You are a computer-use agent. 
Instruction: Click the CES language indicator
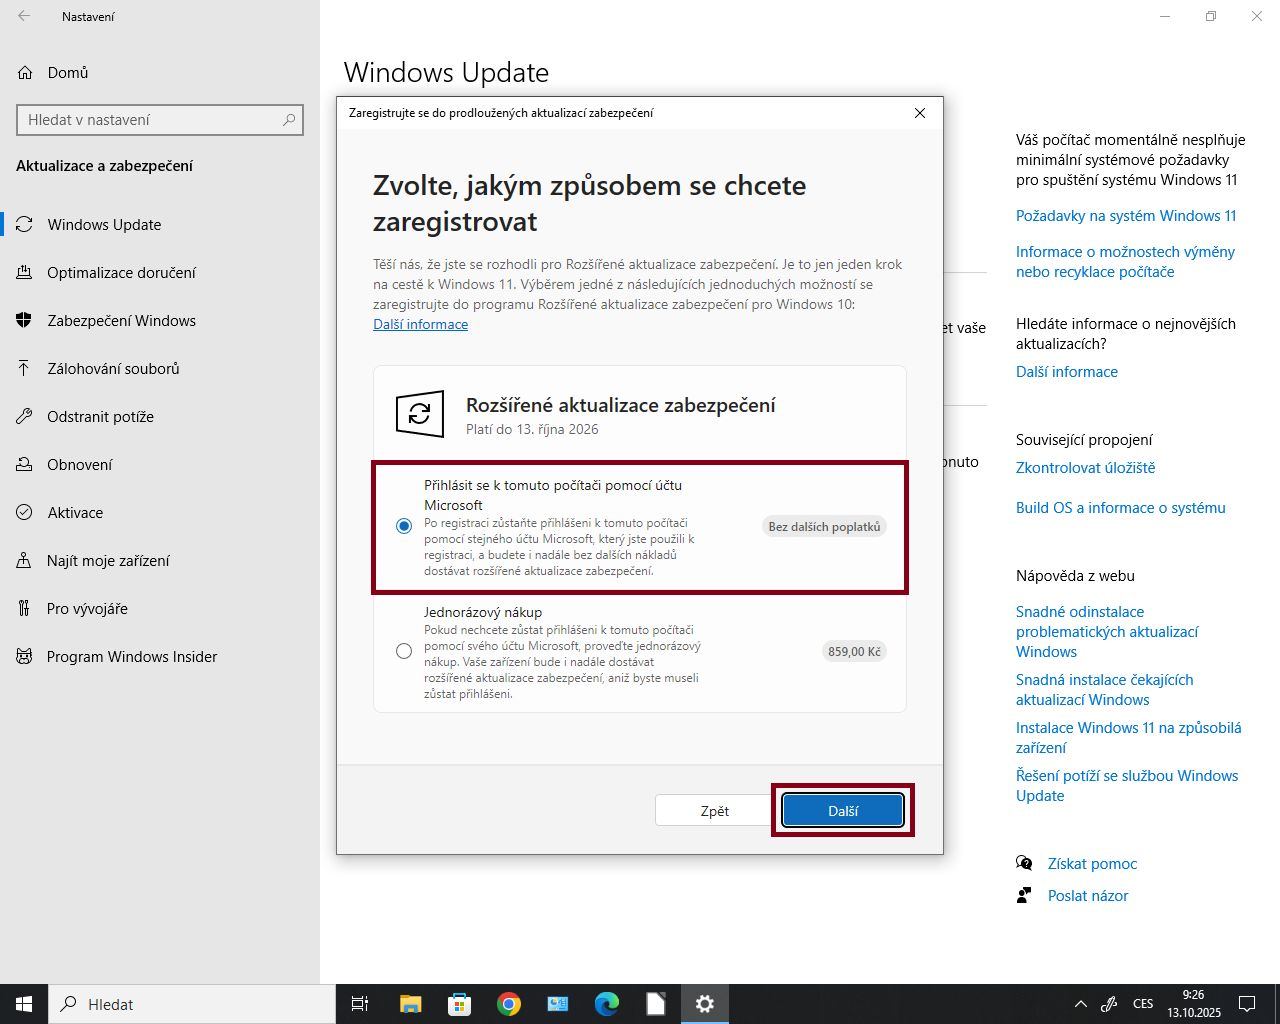[x=1143, y=1004]
